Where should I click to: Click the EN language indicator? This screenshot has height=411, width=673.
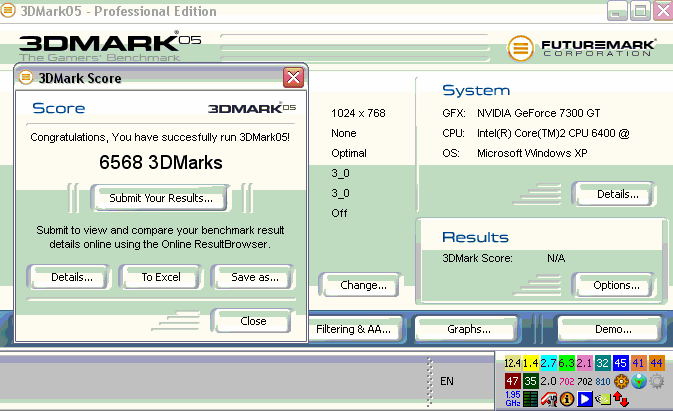tap(446, 381)
